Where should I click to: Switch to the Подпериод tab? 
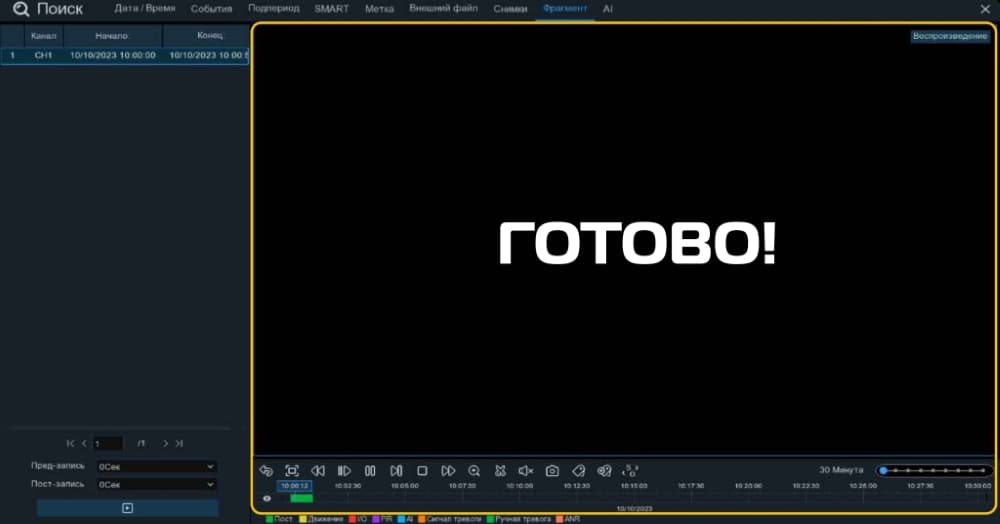274,9
